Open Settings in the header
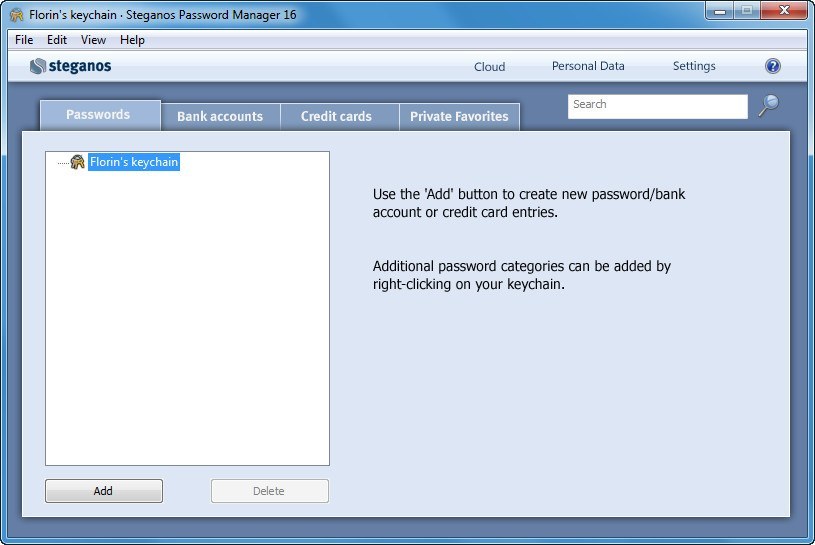Screen dimensions: 815x545 pos(694,66)
